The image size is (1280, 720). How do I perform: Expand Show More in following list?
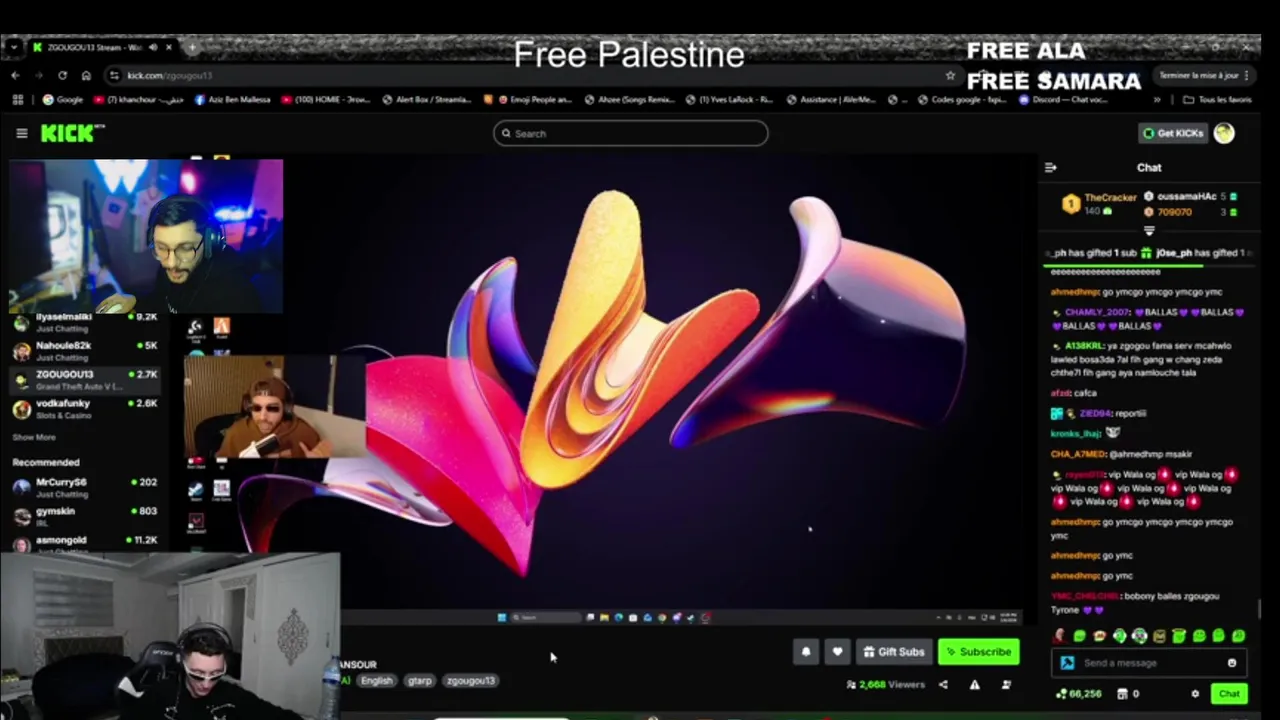point(34,437)
